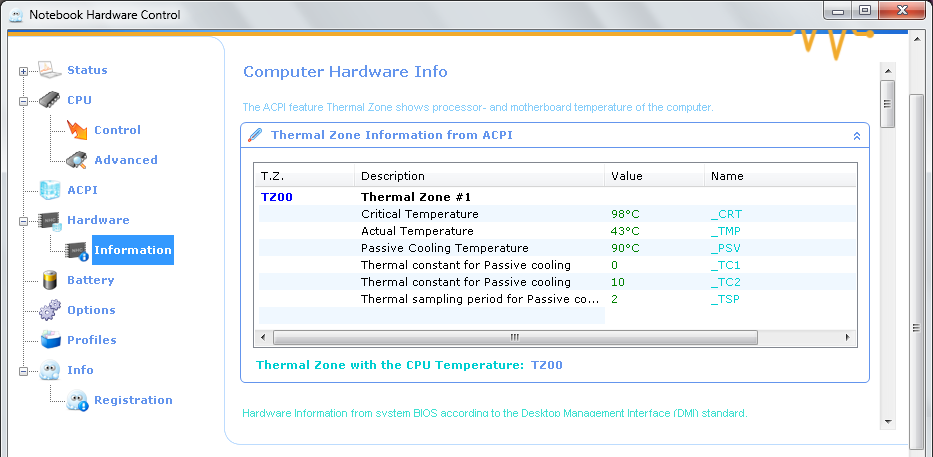The height and width of the screenshot is (457, 933).
Task: Click the Battery icon in sidebar
Action: point(50,280)
